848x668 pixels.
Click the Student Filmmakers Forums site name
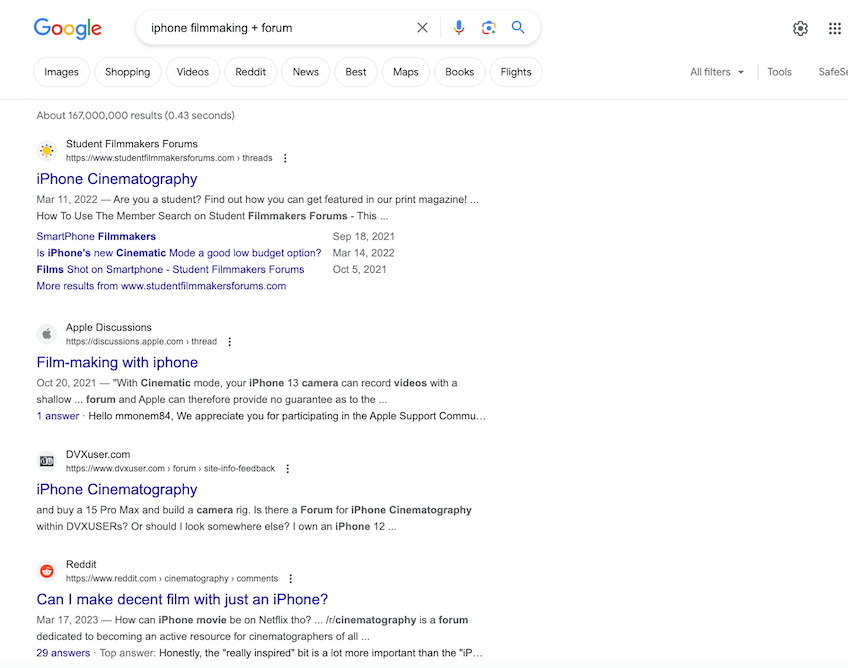(132, 144)
